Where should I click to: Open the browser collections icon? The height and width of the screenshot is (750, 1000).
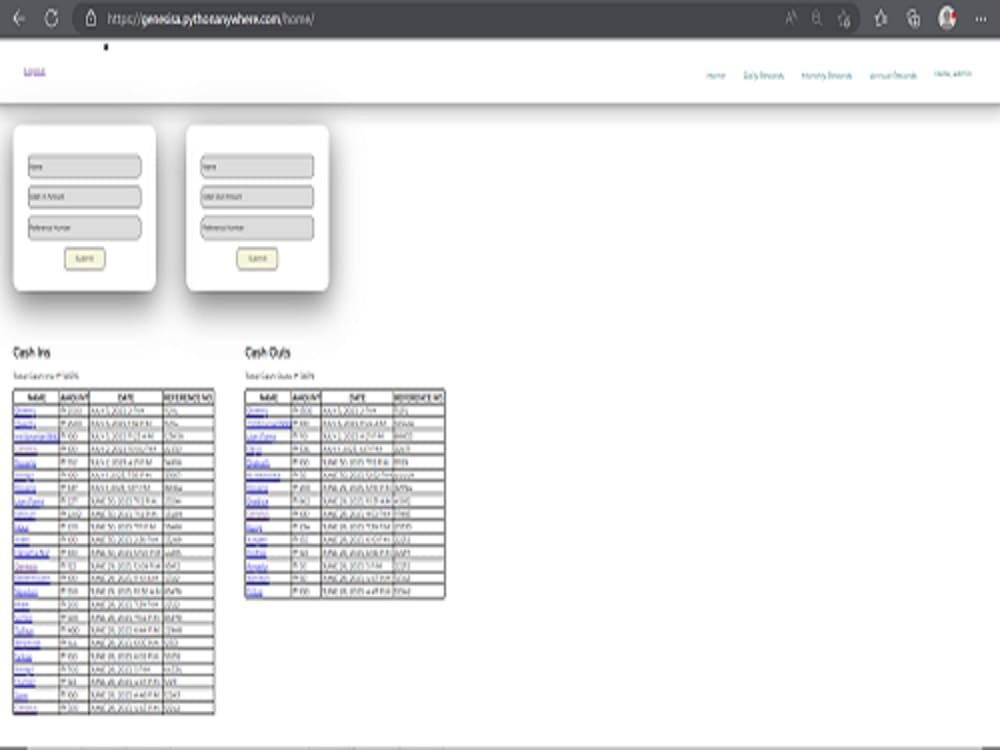pos(913,18)
